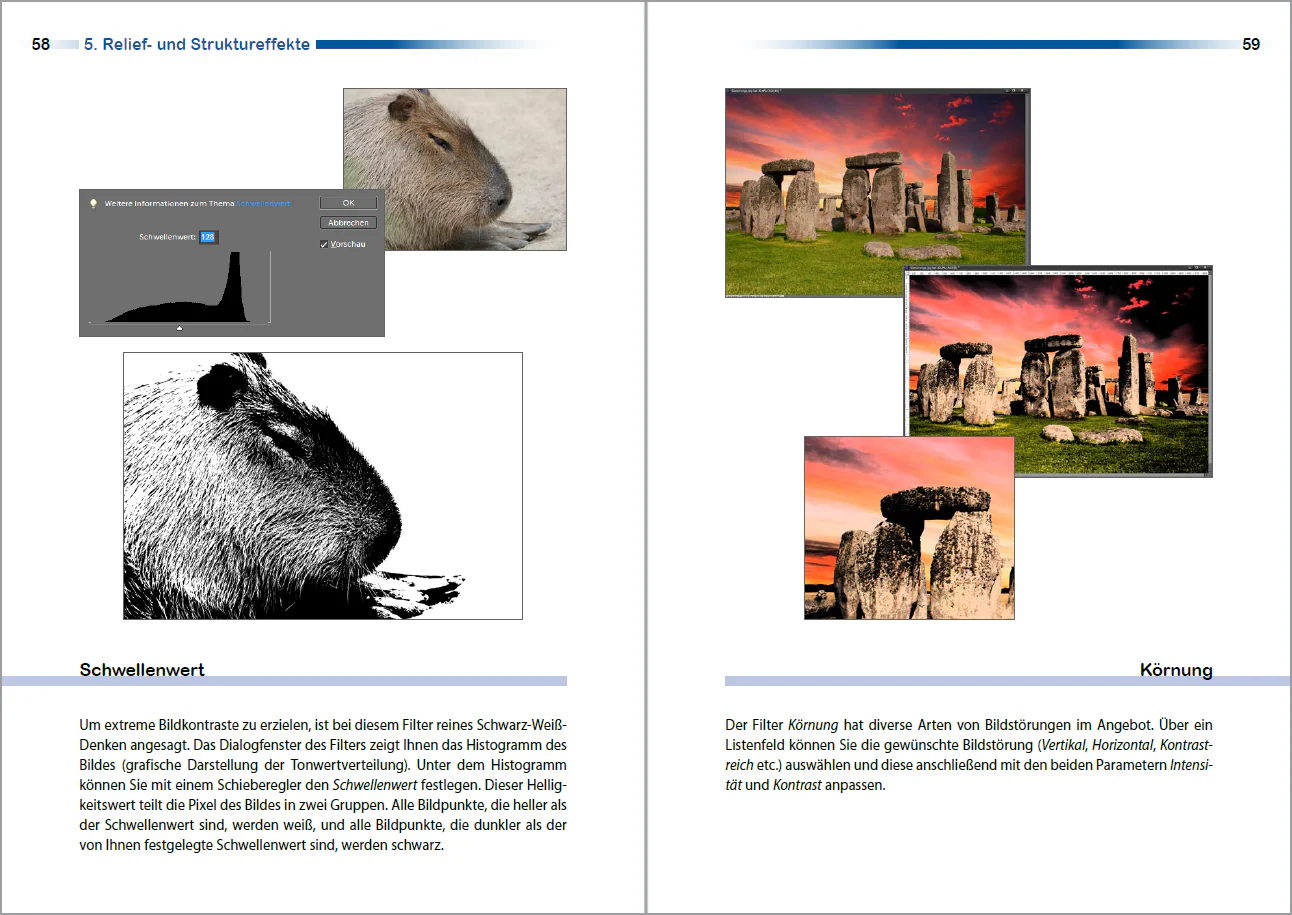This screenshot has width=1292, height=915.
Task: Click the Abbrechen button
Action: (348, 223)
